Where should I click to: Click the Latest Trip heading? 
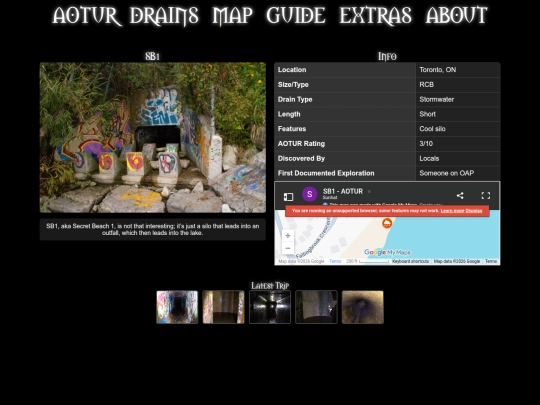click(x=270, y=285)
